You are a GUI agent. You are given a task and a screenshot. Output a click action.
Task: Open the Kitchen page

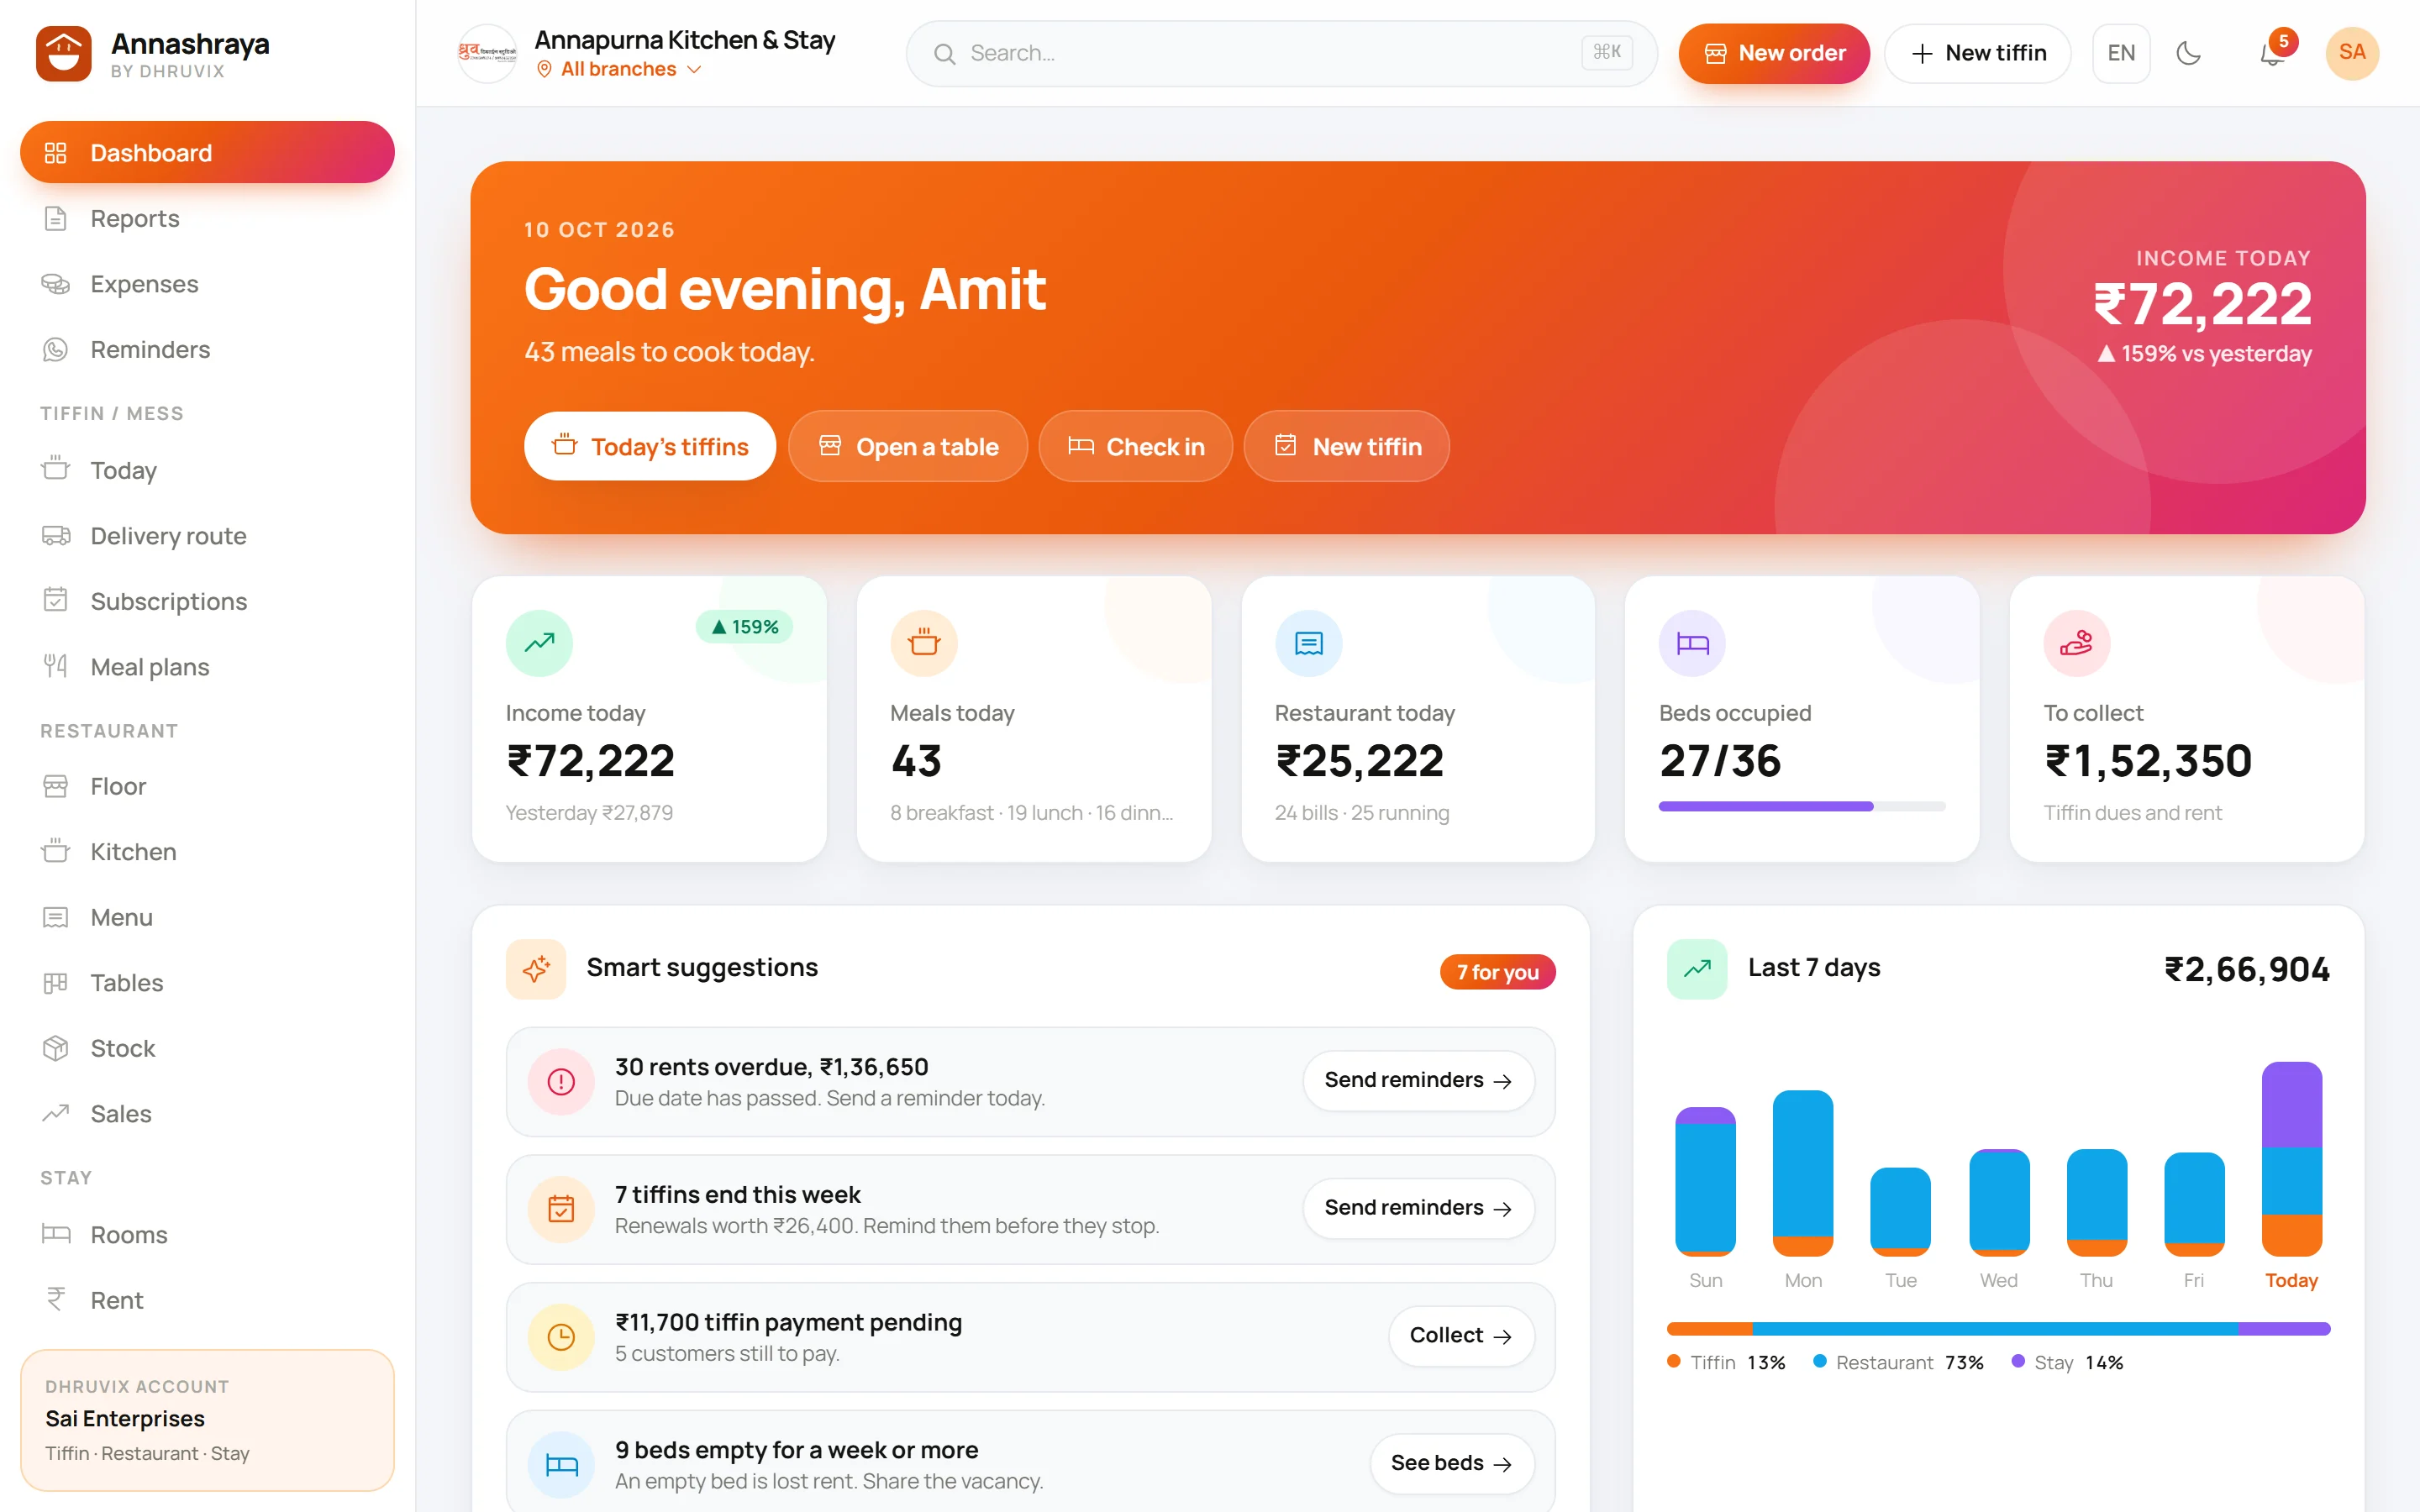[207, 852]
